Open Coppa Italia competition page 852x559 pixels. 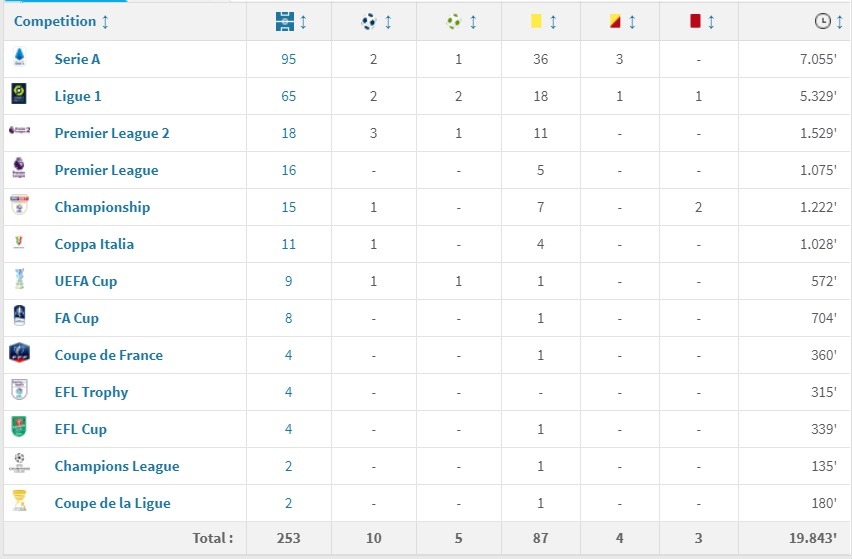[x=94, y=244]
